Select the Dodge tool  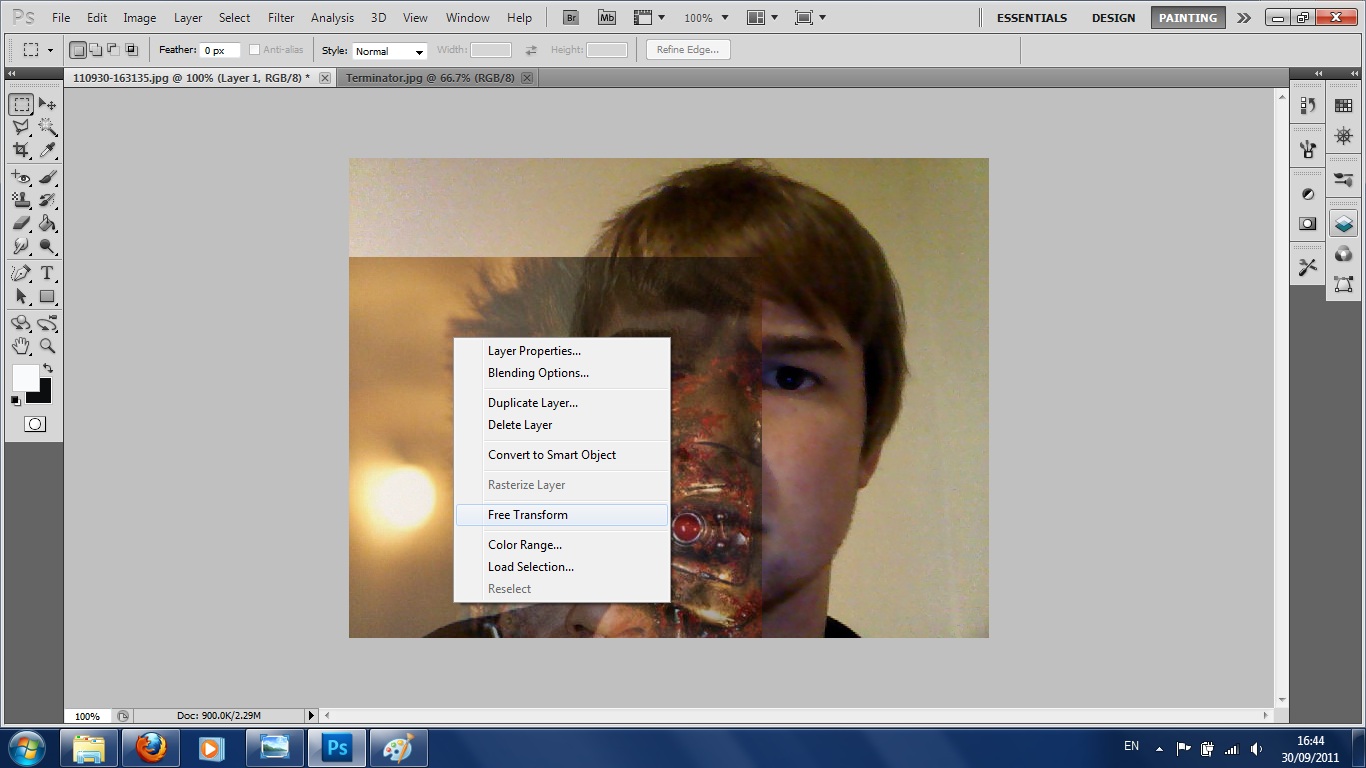click(47, 246)
